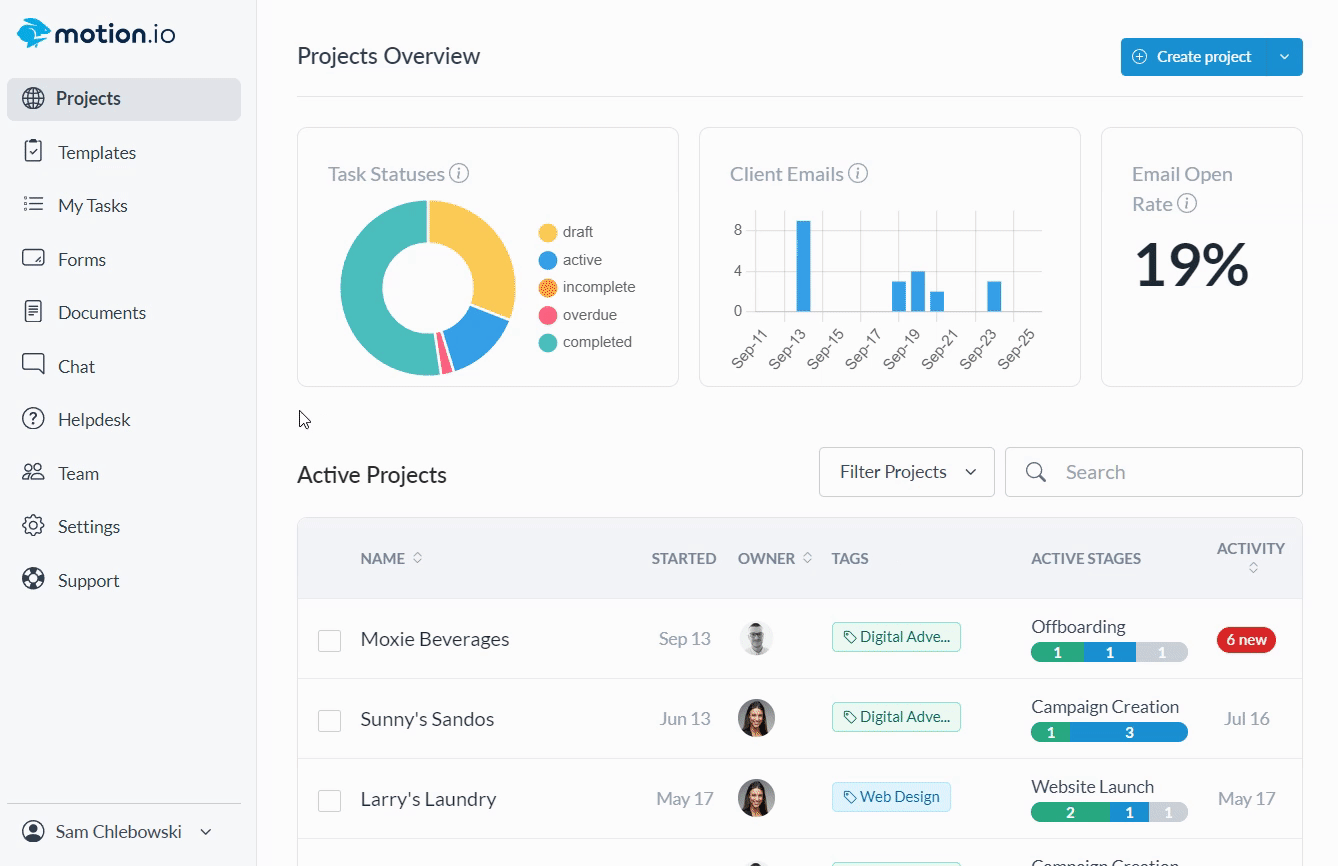Image resolution: width=1338 pixels, height=866 pixels.
Task: Click the Support lifebuoy icon
Action: 33,580
